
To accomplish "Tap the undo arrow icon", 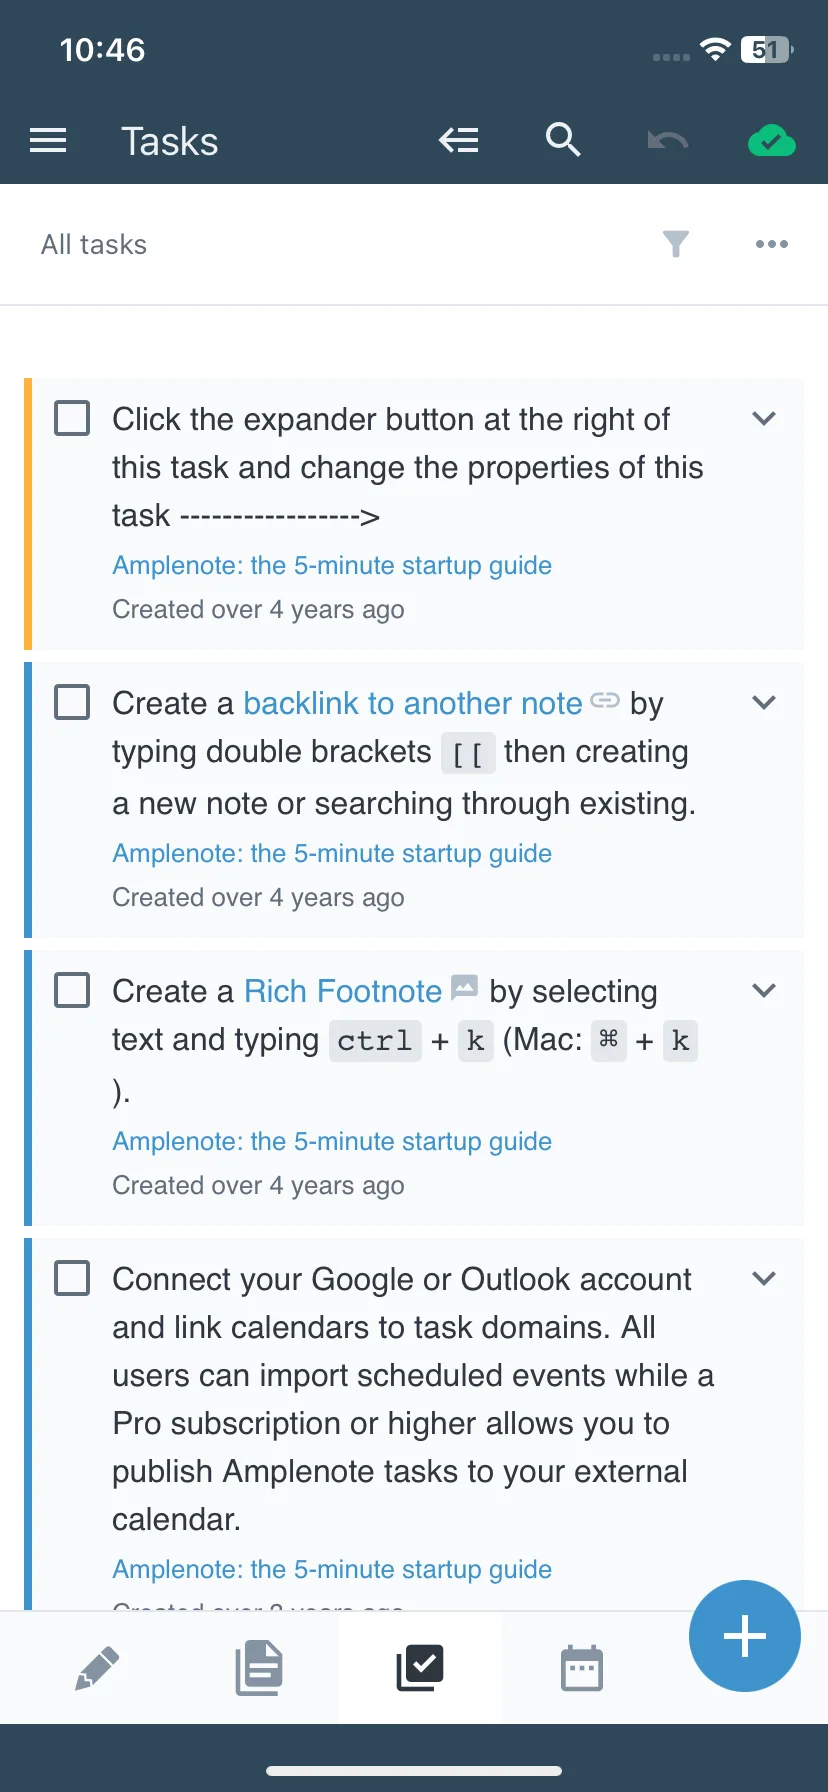I will point(667,141).
